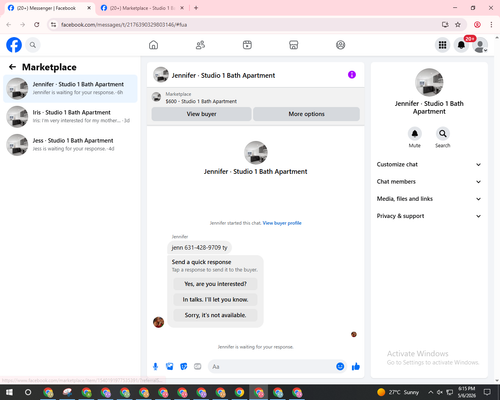Image resolution: width=500 pixels, height=400 pixels.
Task: Go back in browser history
Action: point(9,25)
